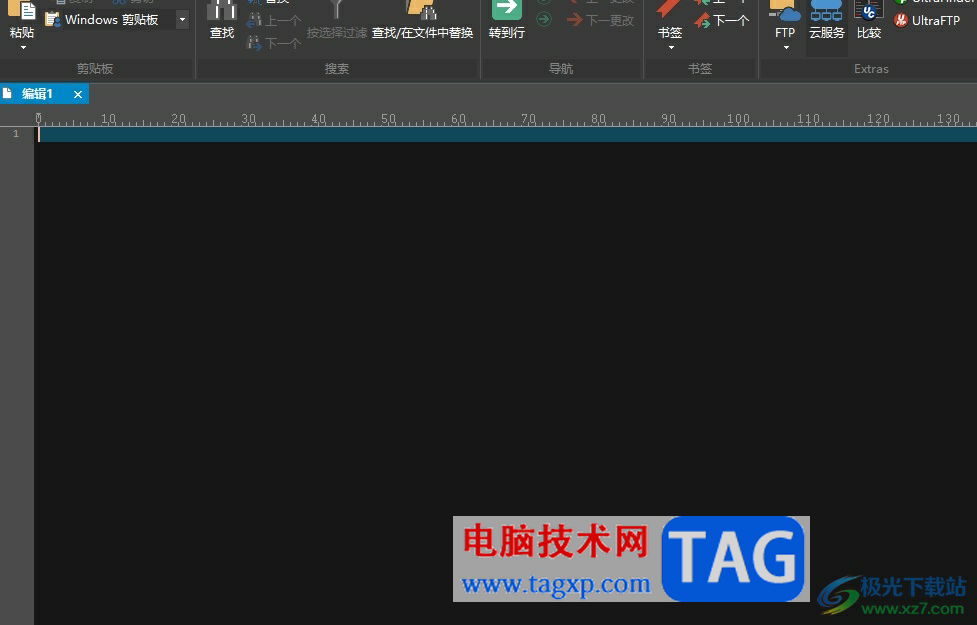Expand the 书签 dropdown arrow
Viewport: 977px width, 625px height.
[x=671, y=47]
